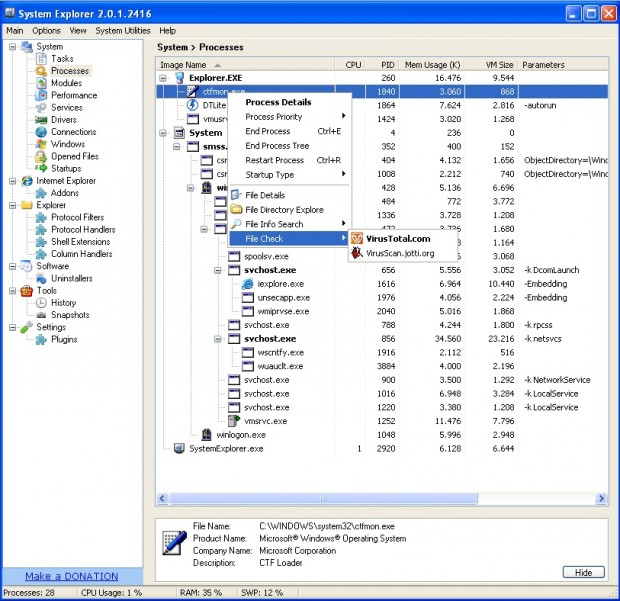Image resolution: width=620 pixels, height=601 pixels.
Task: Click the Performance icon in sidebar
Action: click(x=41, y=96)
